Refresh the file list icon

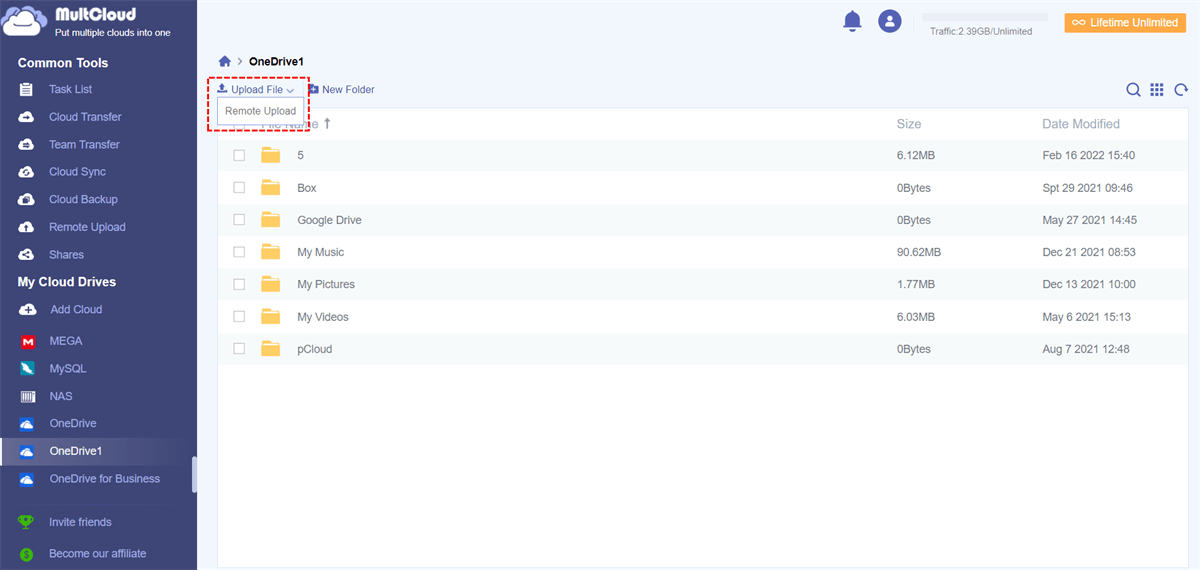tap(1181, 90)
